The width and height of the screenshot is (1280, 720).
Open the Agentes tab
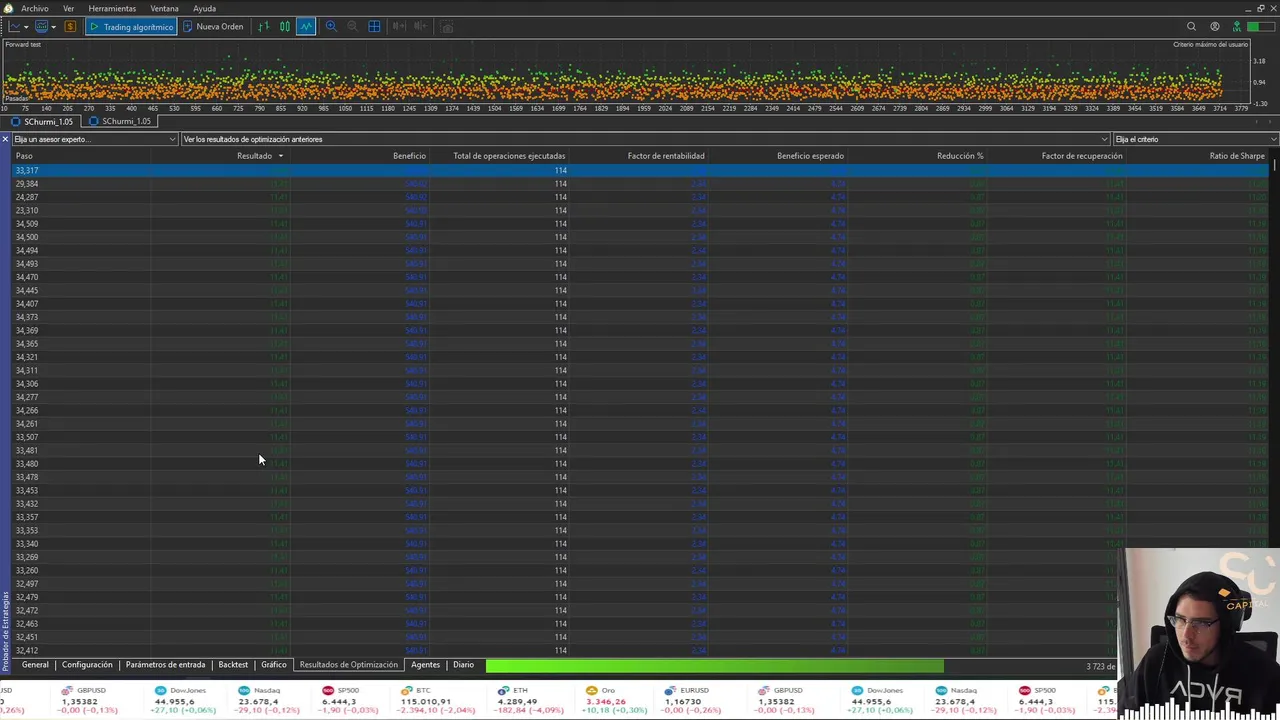click(425, 665)
